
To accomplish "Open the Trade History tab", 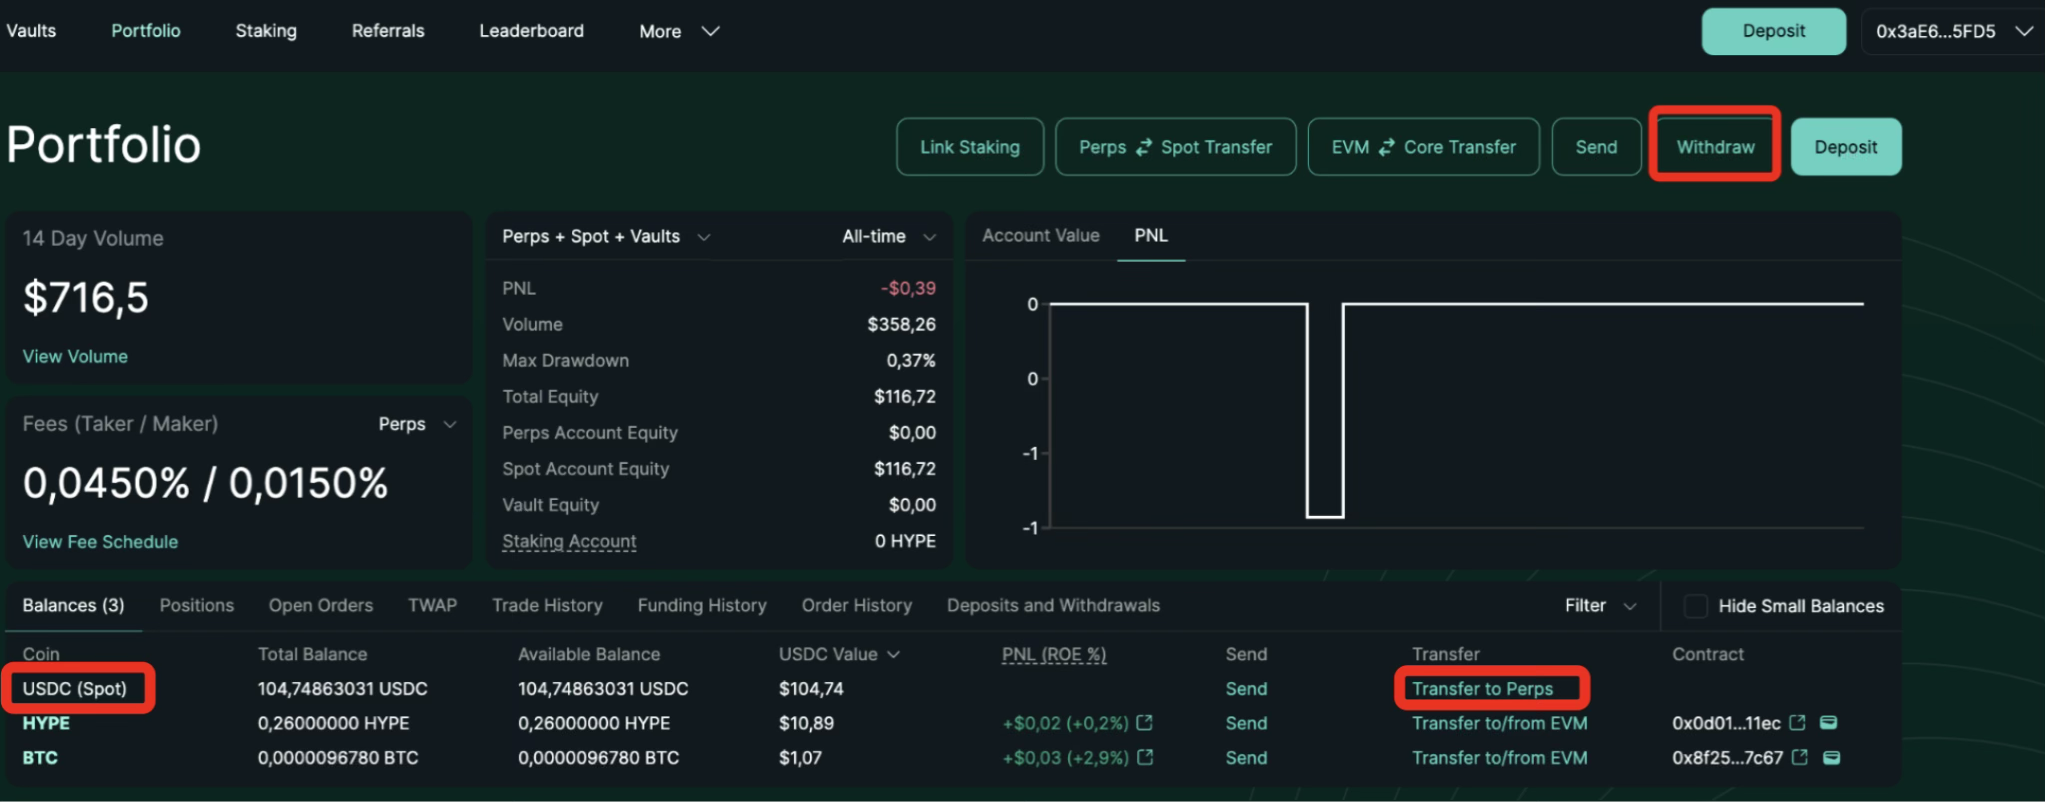I will (547, 606).
